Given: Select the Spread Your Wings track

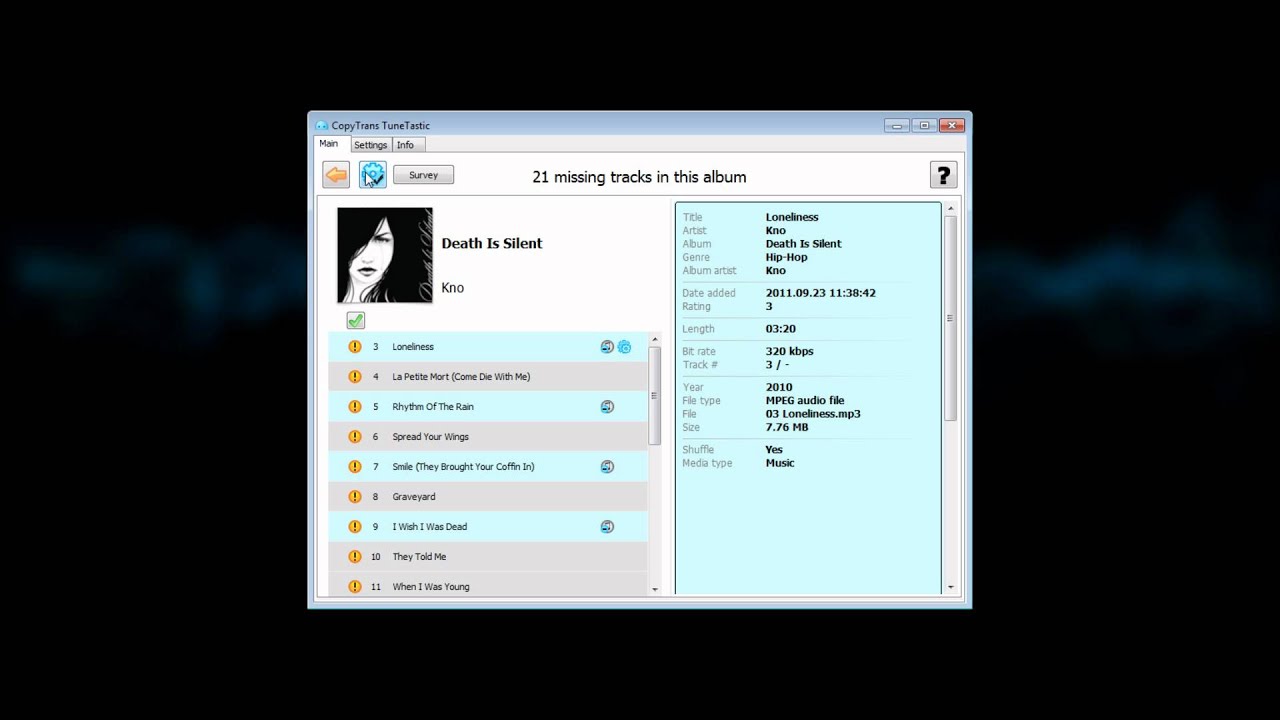Looking at the screenshot, I should (x=488, y=437).
